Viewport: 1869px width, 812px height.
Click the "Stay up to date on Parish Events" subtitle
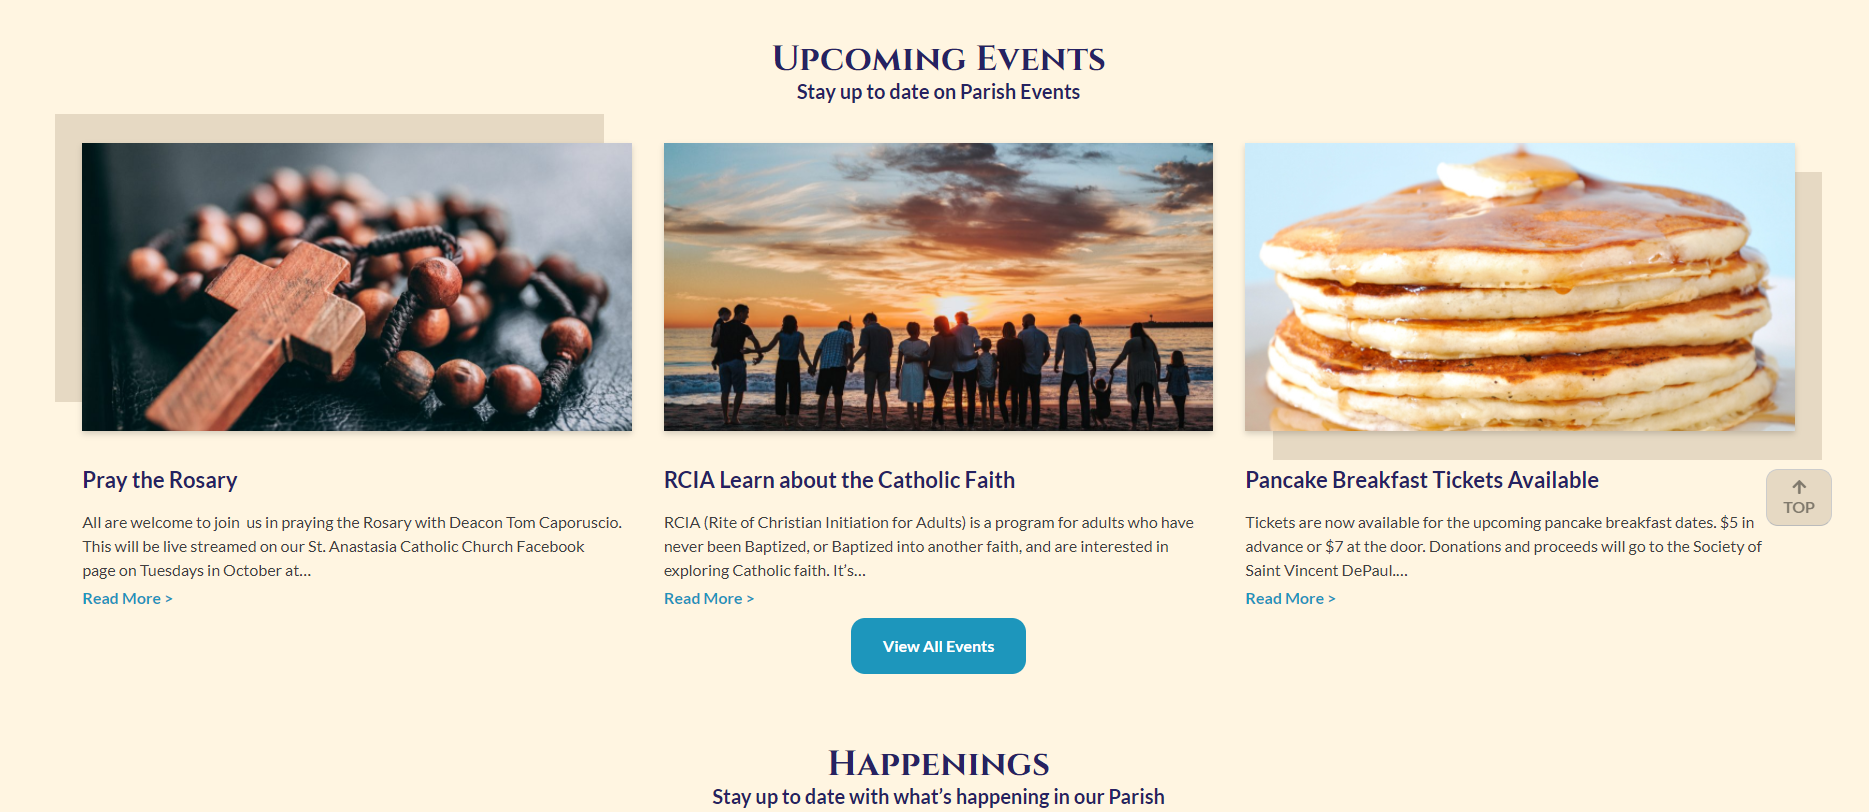[938, 92]
